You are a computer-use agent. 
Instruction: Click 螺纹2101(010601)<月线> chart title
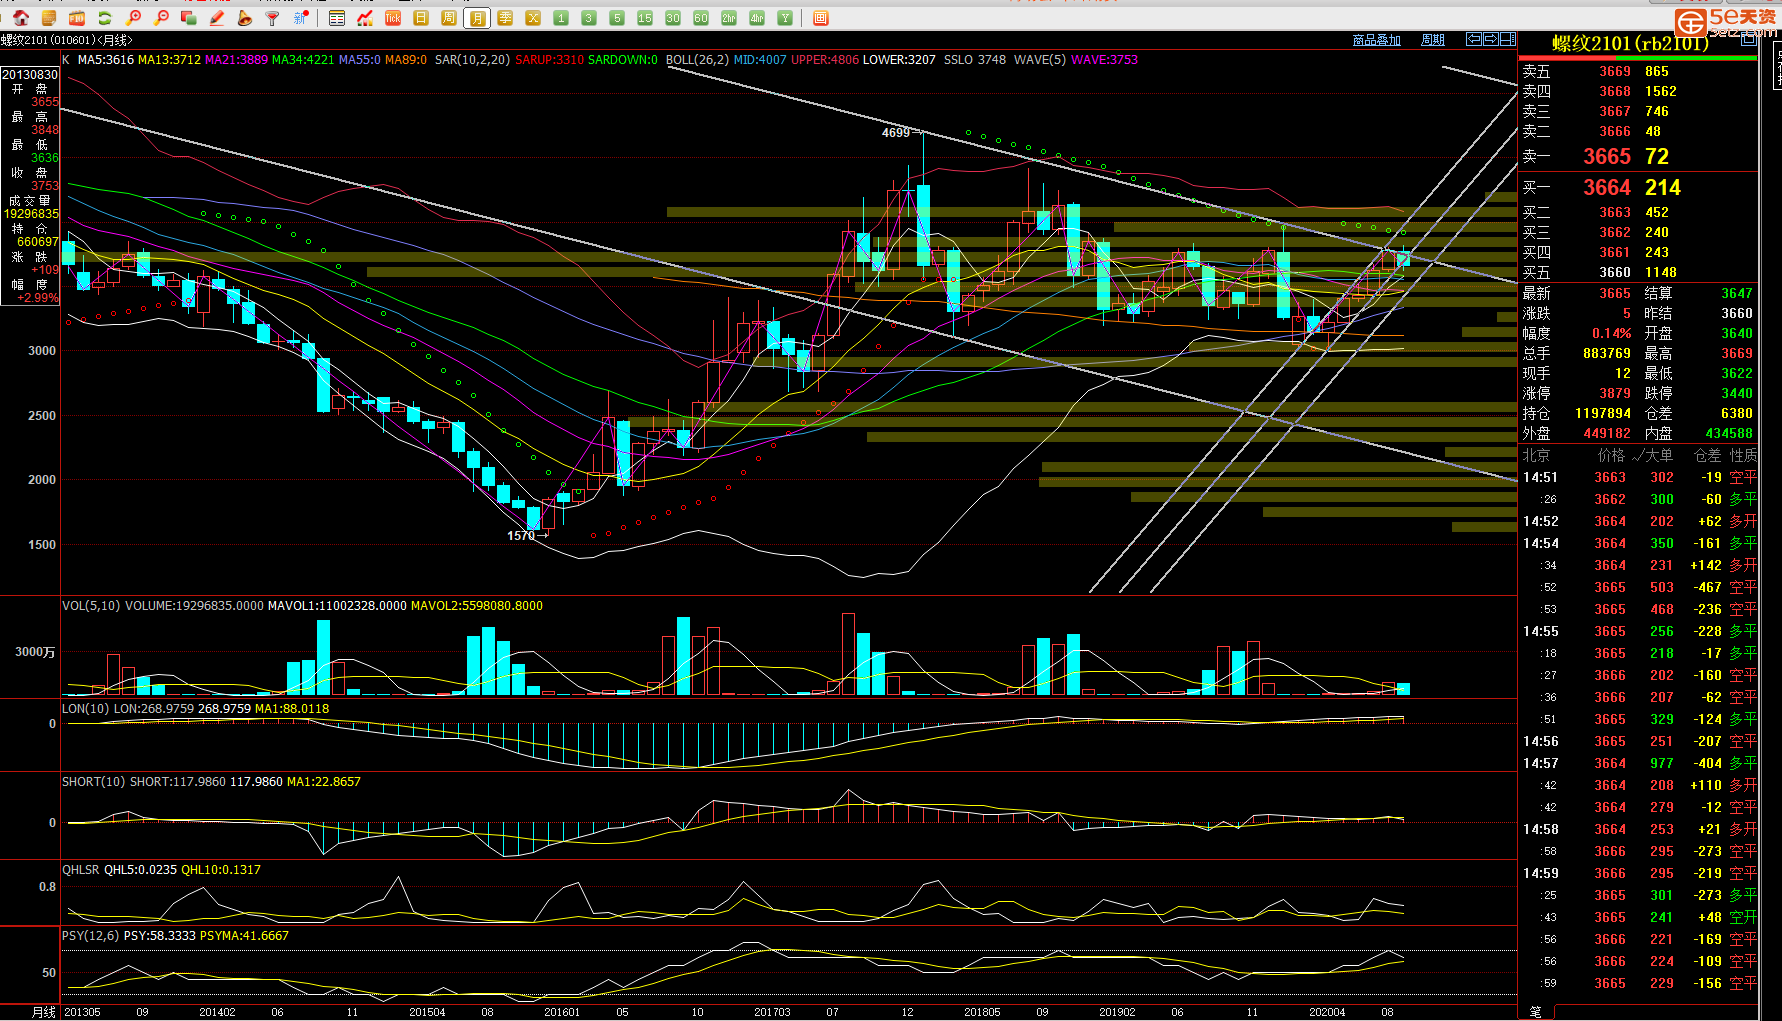coord(66,40)
